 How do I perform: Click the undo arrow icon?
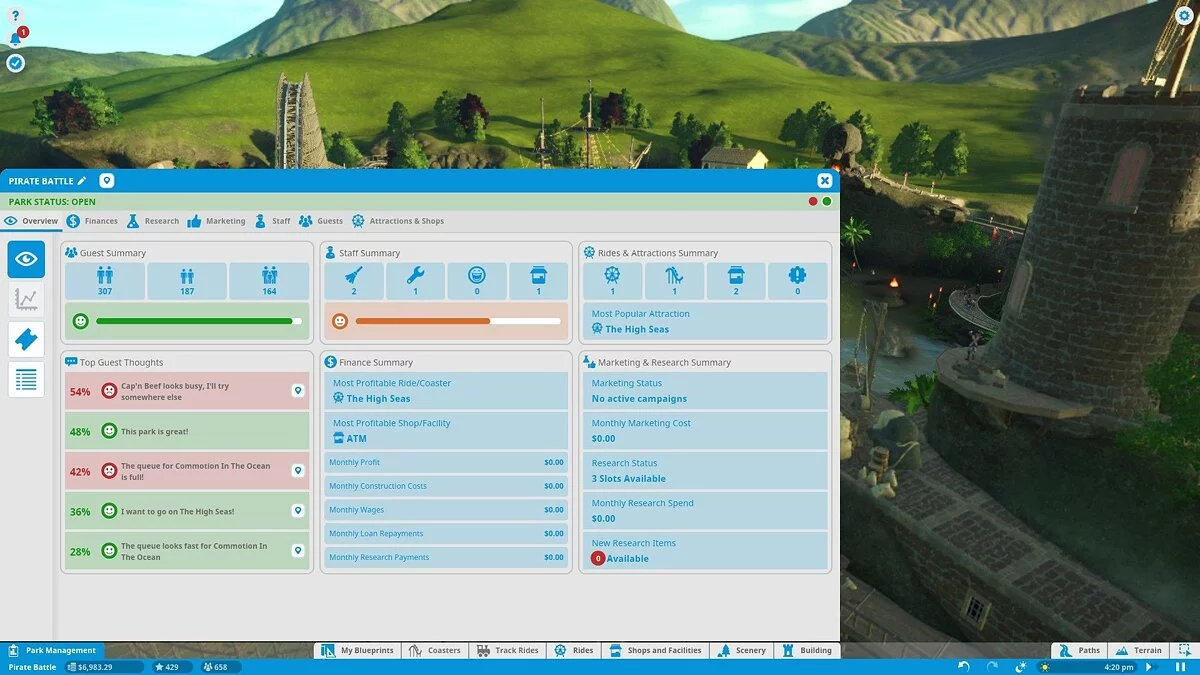[x=964, y=667]
